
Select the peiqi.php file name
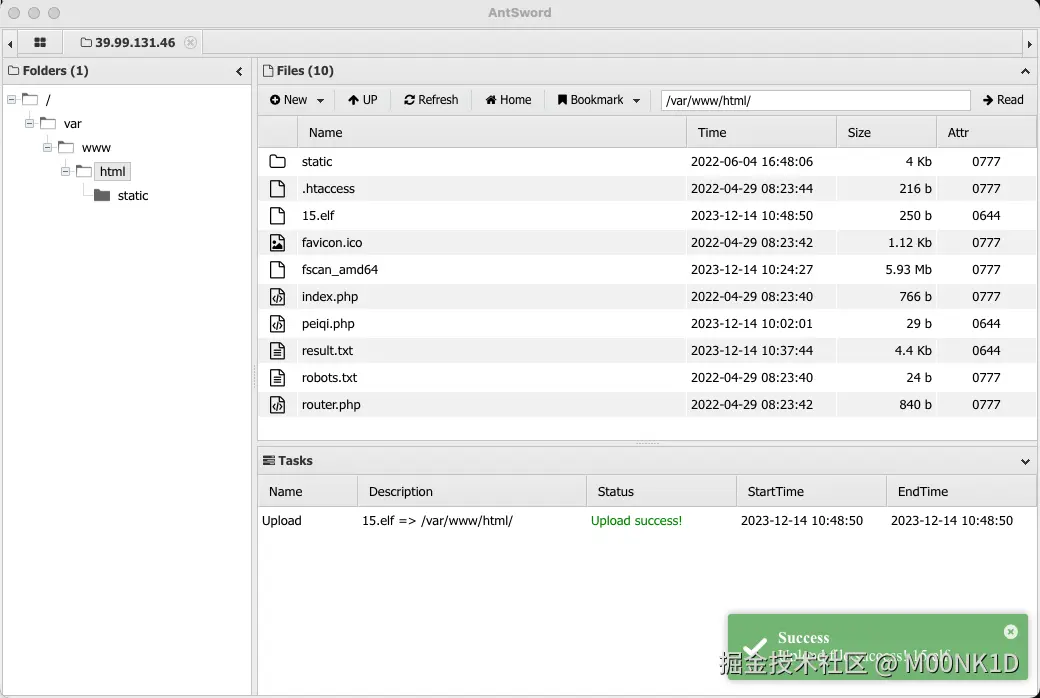click(328, 324)
